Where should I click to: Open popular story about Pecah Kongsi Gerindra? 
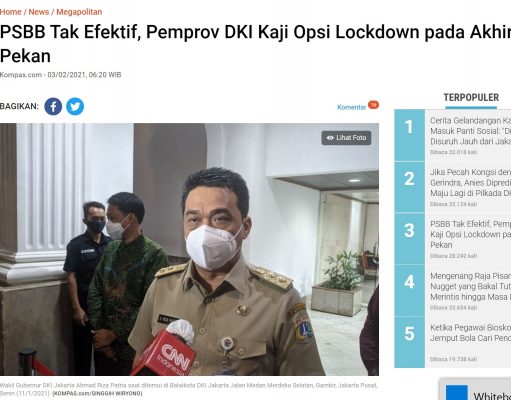click(x=470, y=183)
